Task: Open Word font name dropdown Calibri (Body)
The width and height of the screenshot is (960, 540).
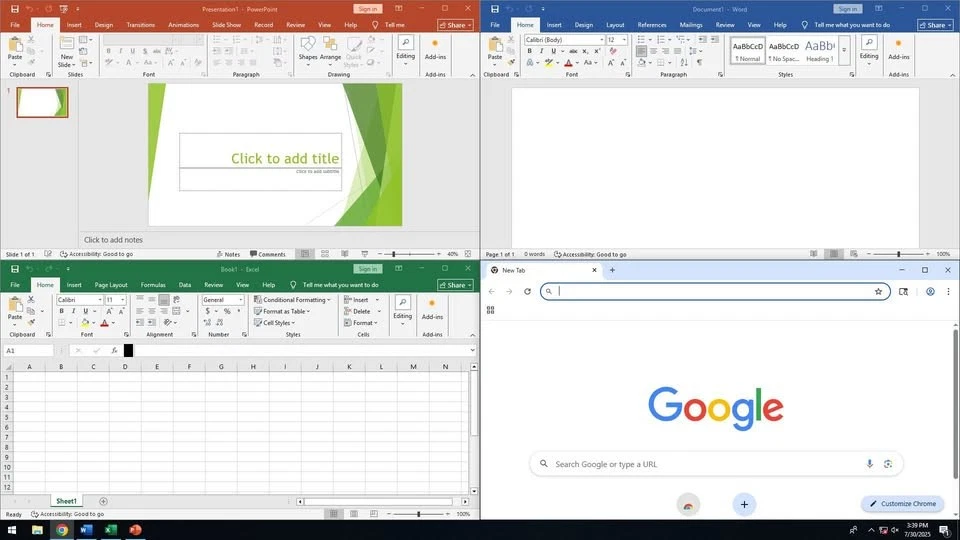Action: coord(602,40)
